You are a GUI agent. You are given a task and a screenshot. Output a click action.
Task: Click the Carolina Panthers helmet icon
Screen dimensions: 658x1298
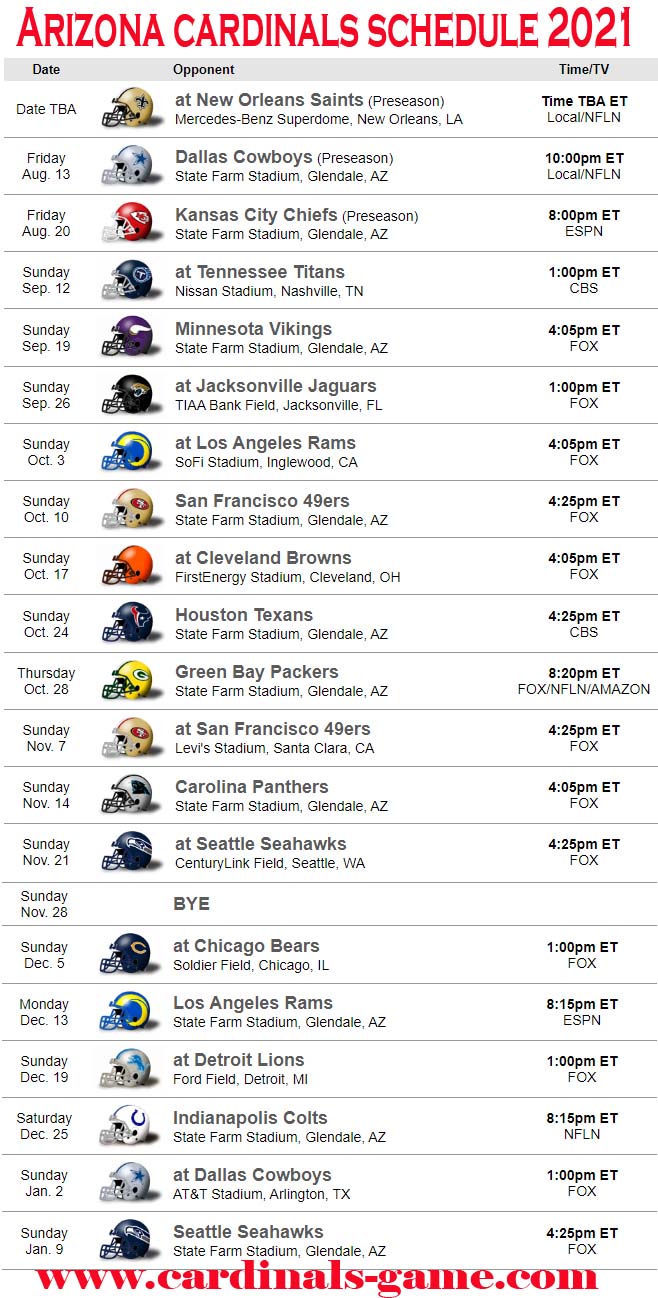pyautogui.click(x=127, y=794)
